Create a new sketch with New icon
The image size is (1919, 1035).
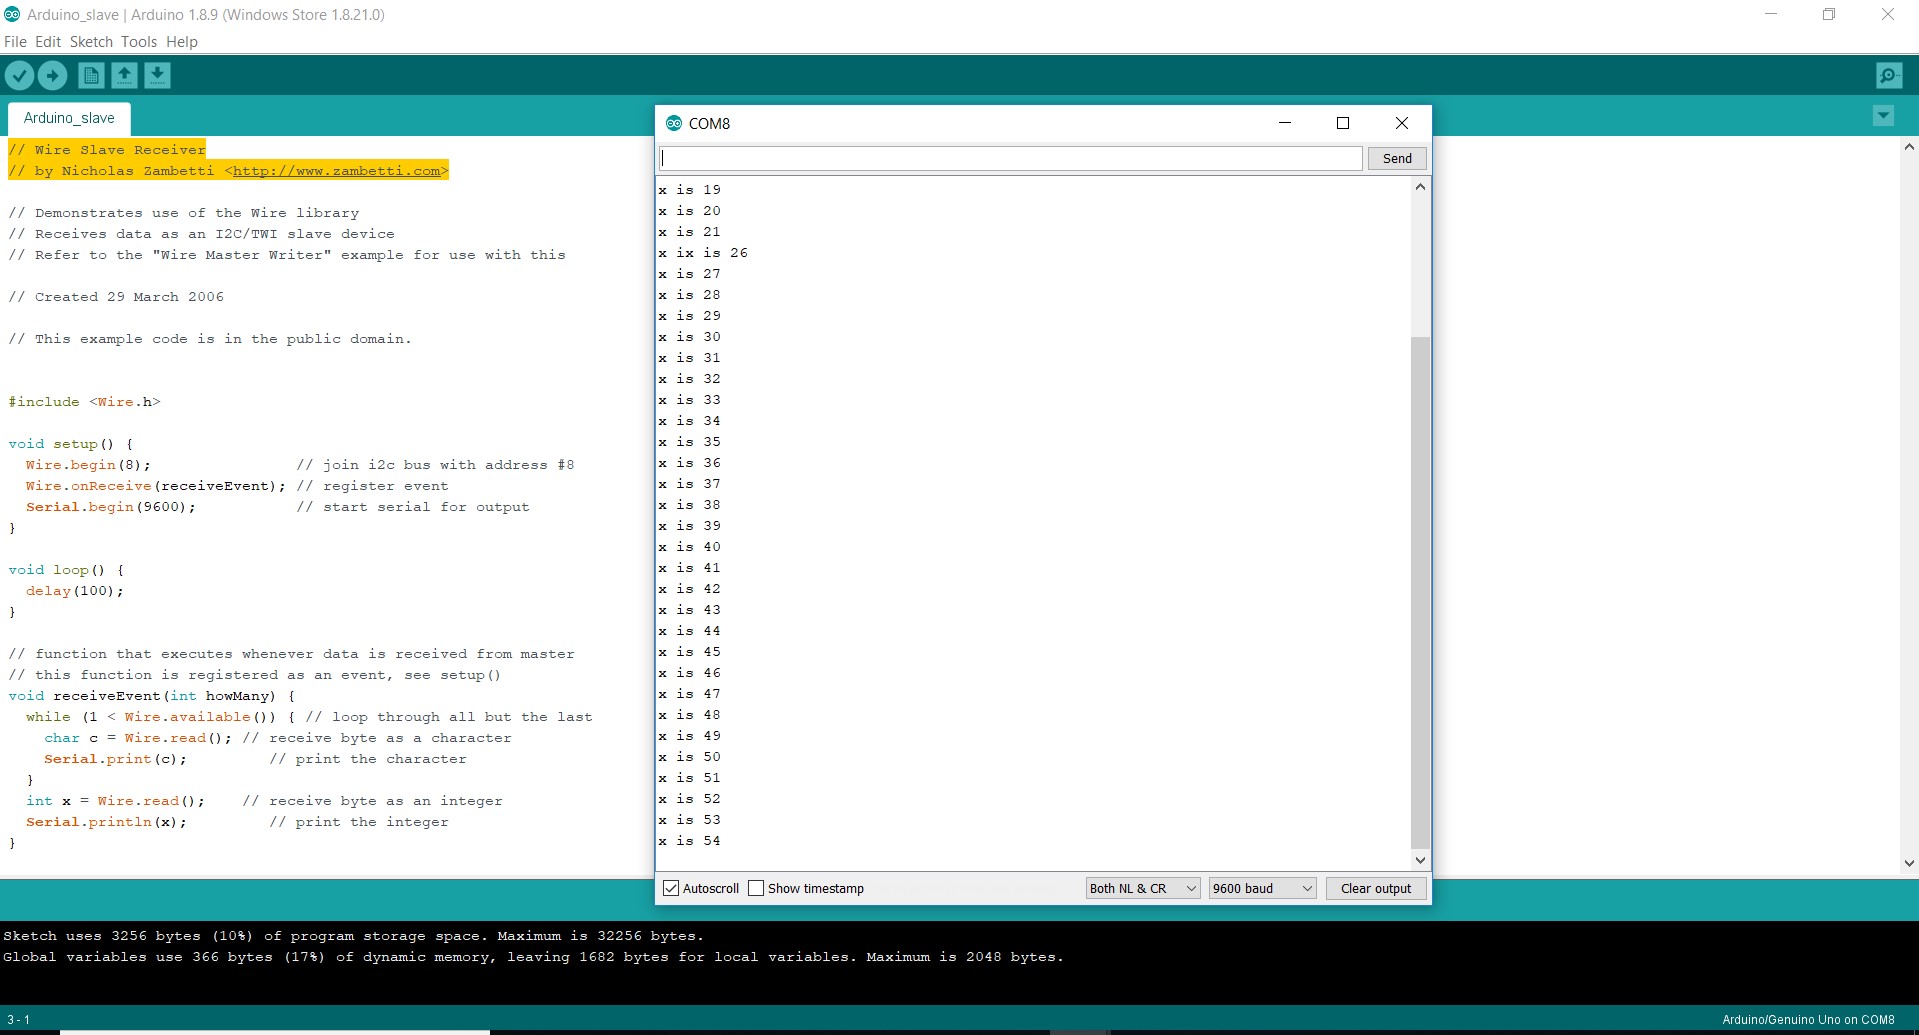pyautogui.click(x=91, y=75)
